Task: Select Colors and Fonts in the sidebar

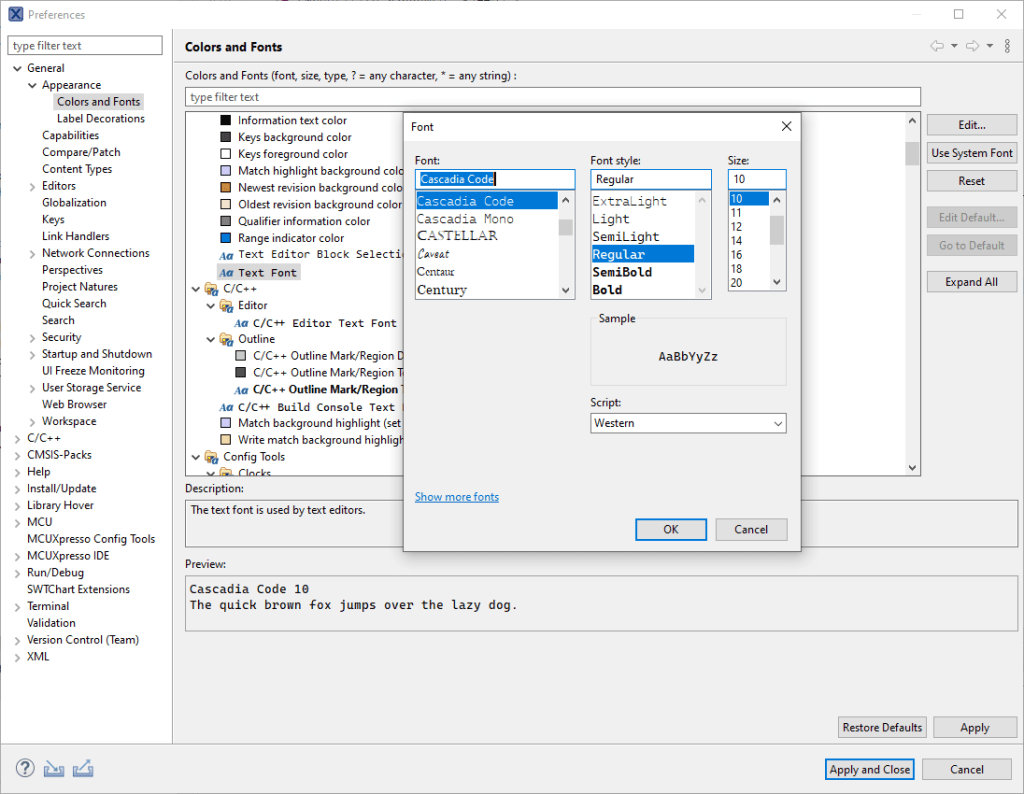Action: [98, 101]
